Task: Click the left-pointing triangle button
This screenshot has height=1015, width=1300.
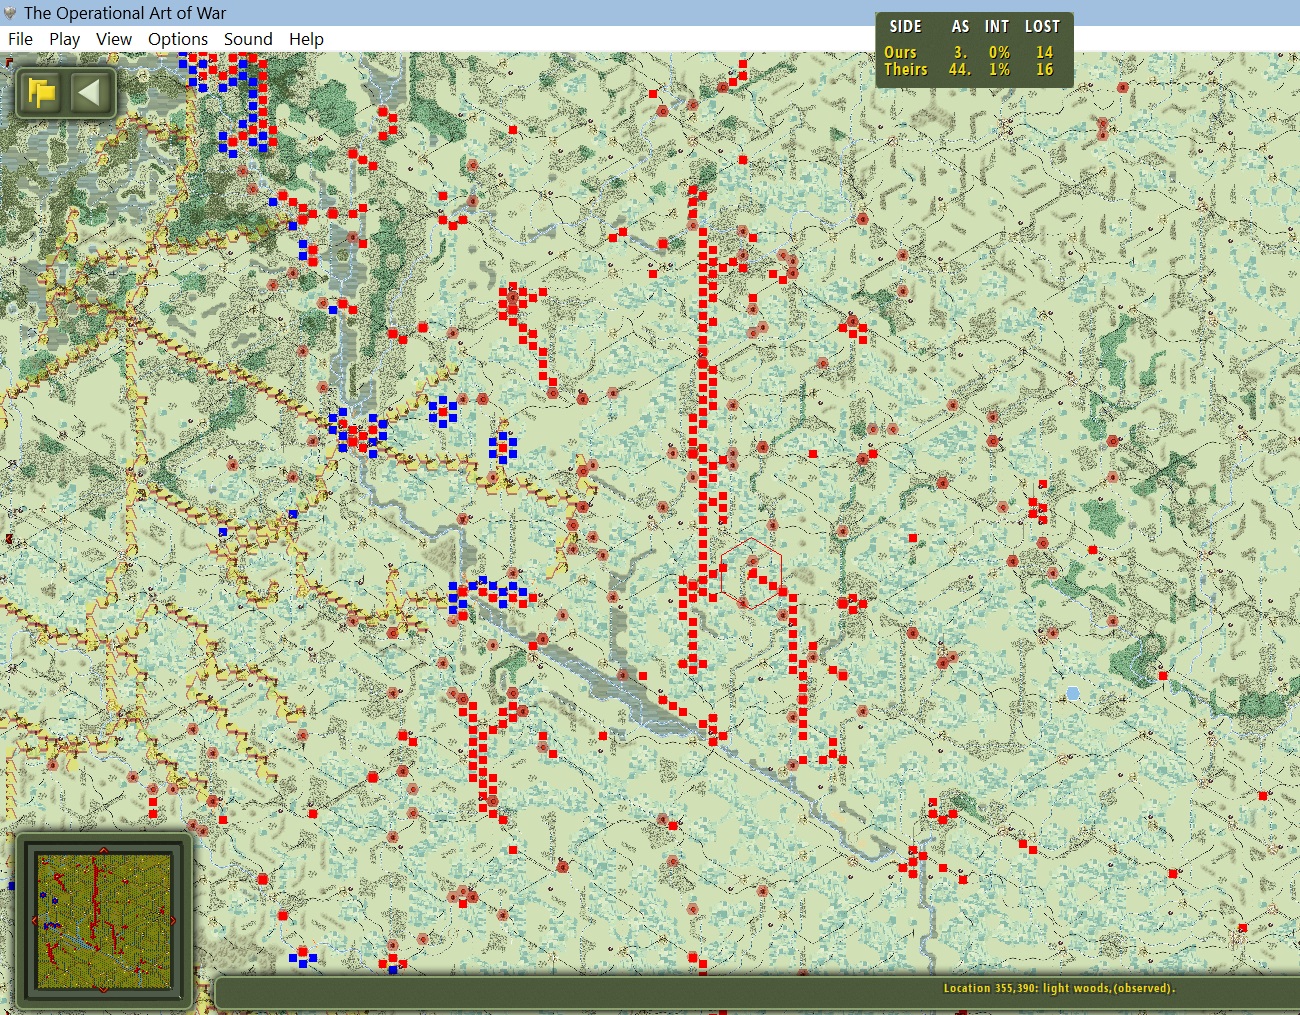Action: pos(89,93)
